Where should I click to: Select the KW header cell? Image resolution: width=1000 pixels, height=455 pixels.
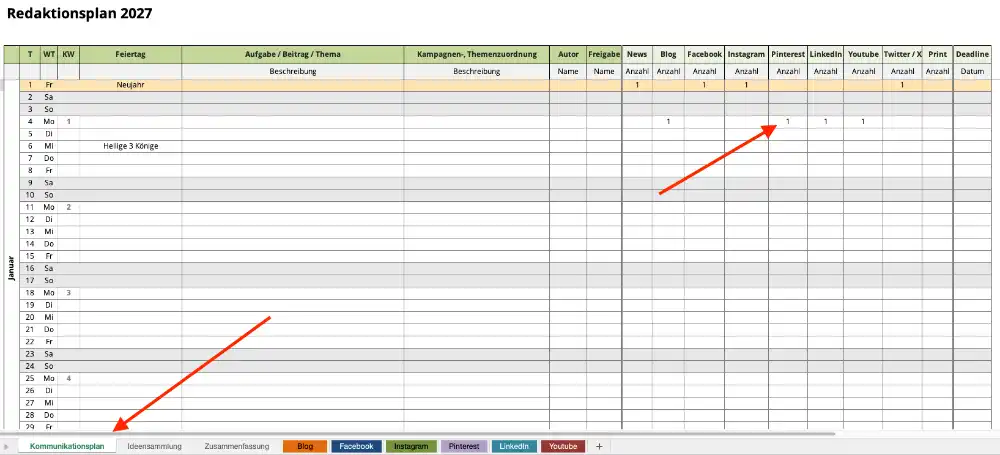69,54
